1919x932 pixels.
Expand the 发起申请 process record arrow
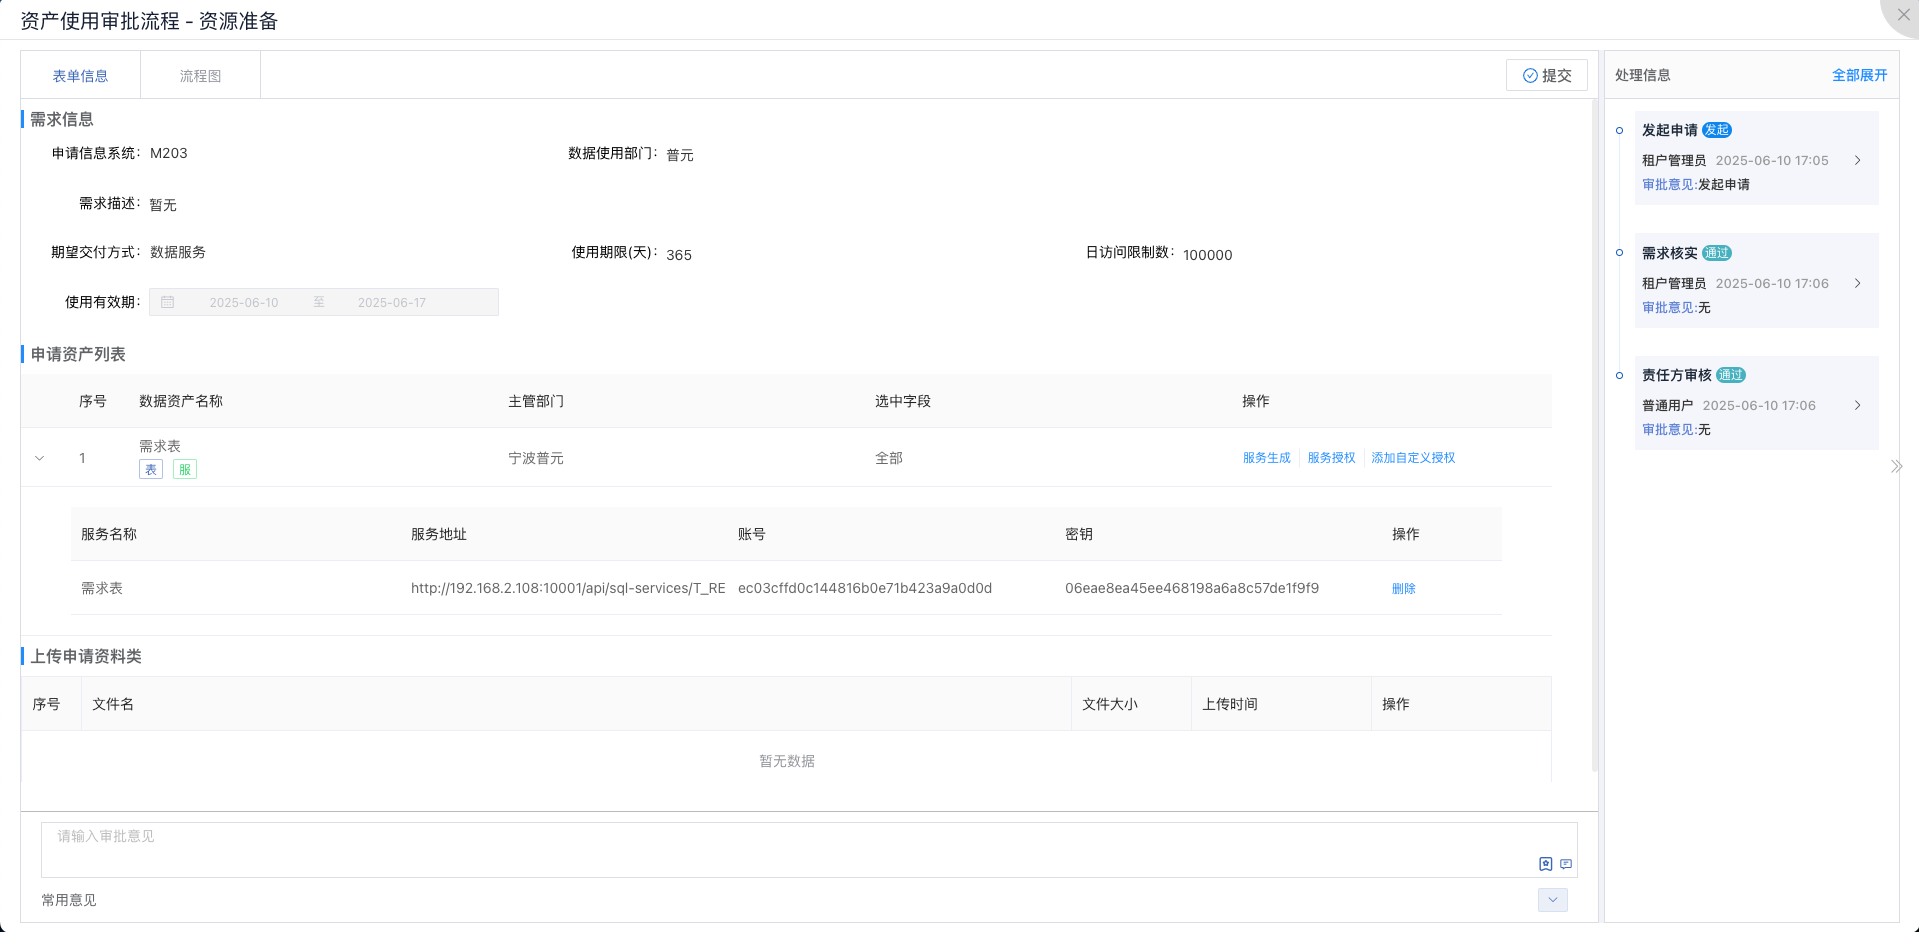1857,160
